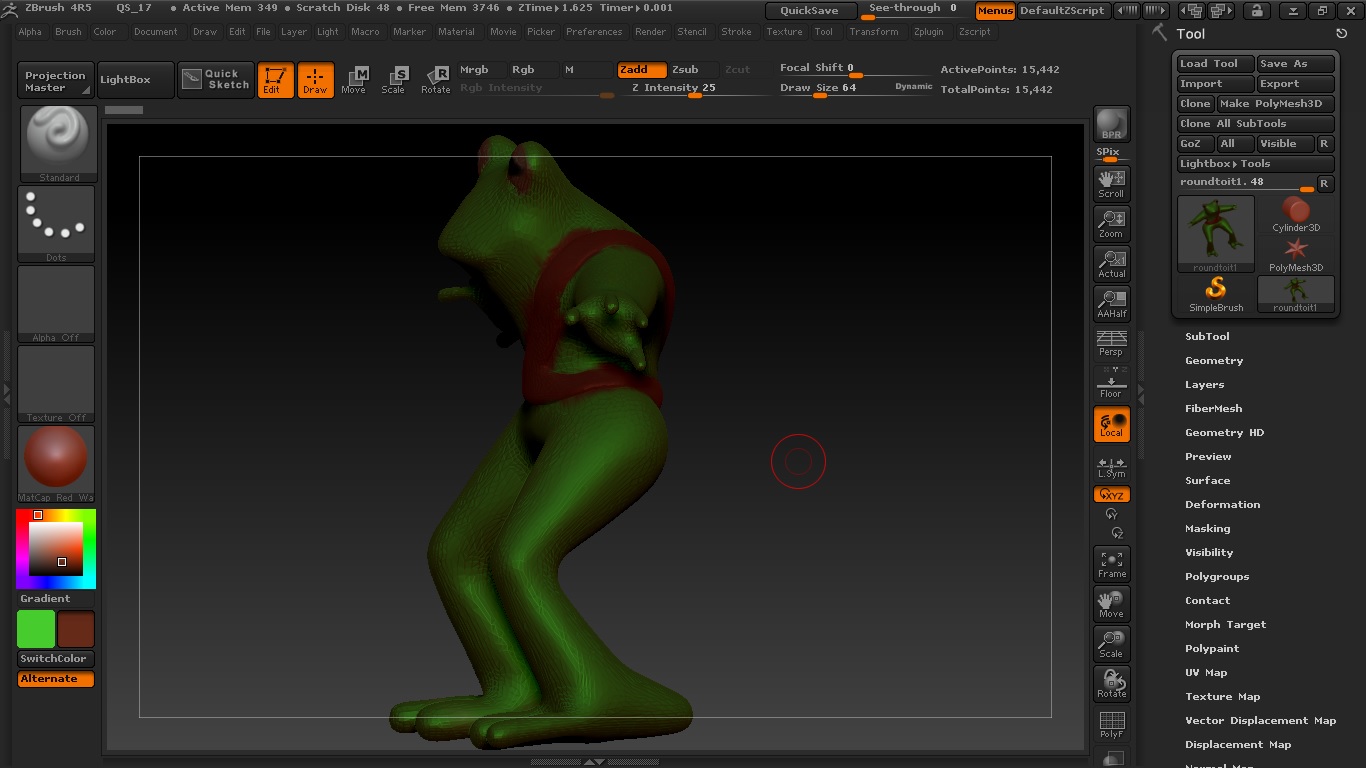Click the Zoom canvas icon
This screenshot has height=768, width=1366.
coord(1111,223)
